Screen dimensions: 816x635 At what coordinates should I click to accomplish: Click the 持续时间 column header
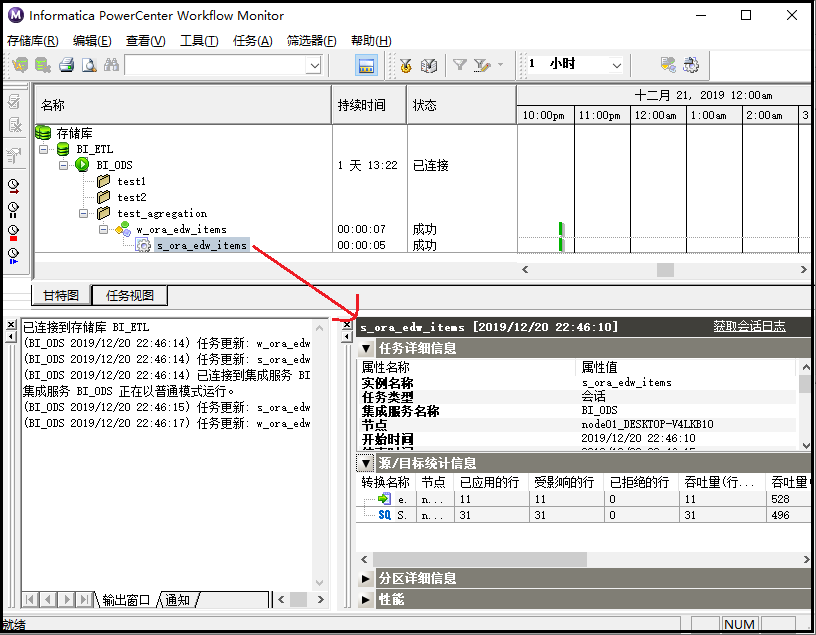point(369,105)
